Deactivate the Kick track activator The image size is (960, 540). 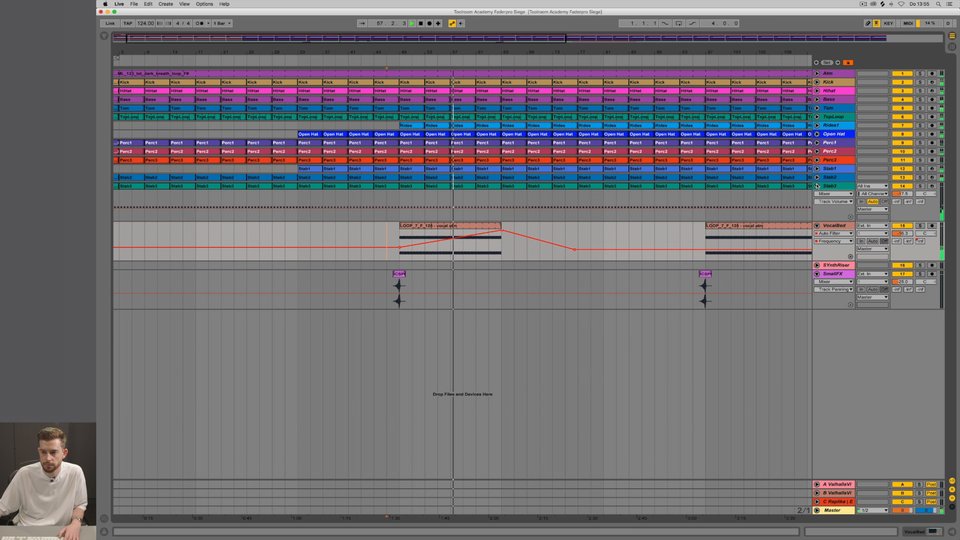(902, 82)
